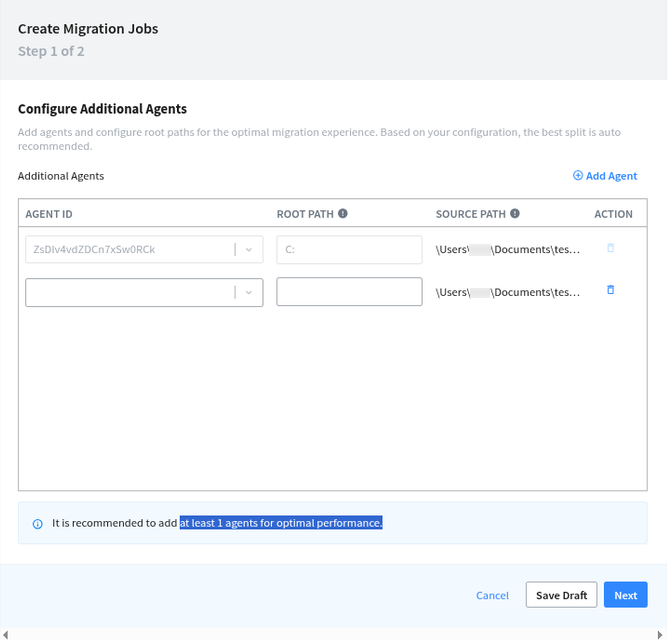Click the Source Path info icon
The width and height of the screenshot is (668, 640).
click(515, 213)
